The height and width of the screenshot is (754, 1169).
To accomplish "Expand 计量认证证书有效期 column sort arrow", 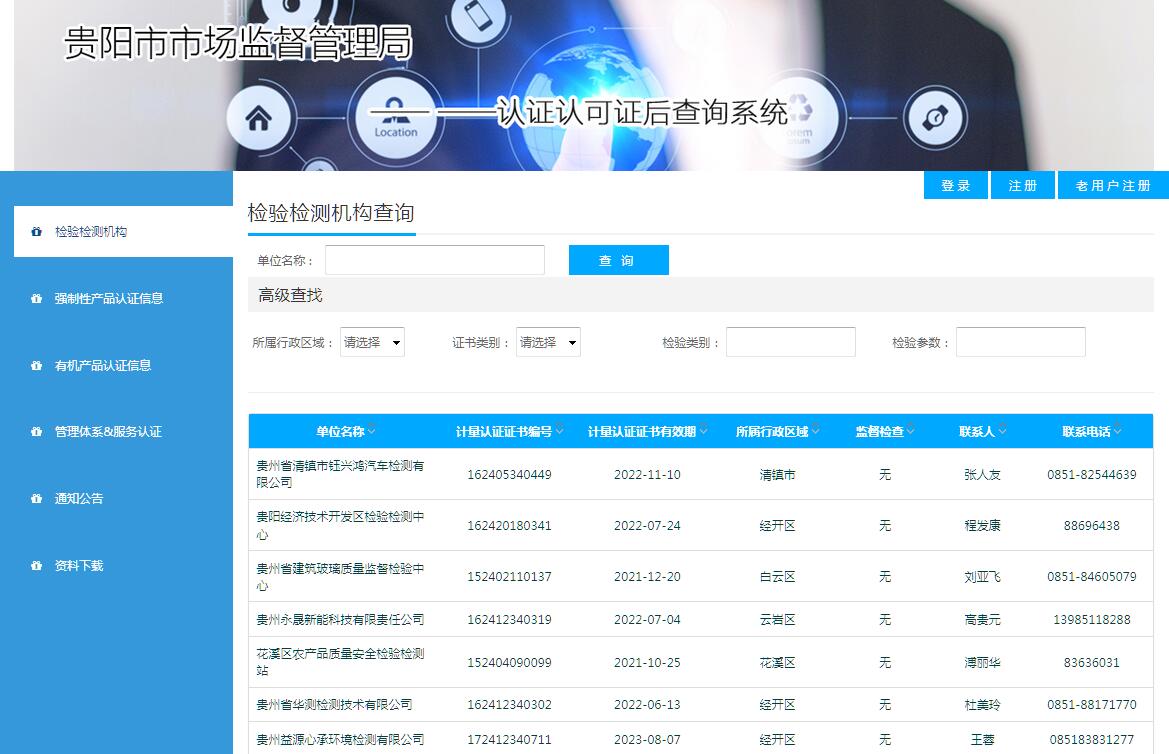I will [x=704, y=432].
